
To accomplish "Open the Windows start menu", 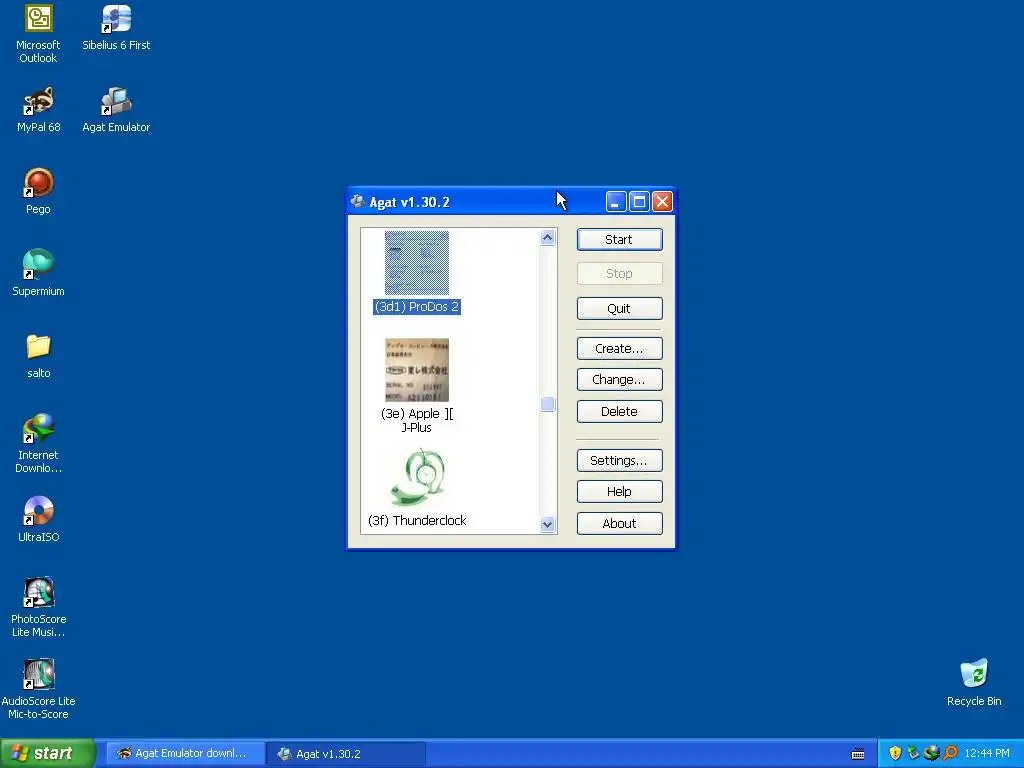I will 47,753.
